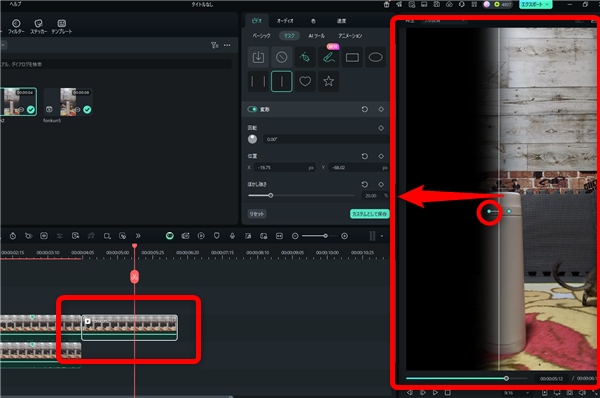This screenshot has width=600, height=398.
Task: Select the pen draw mask tool
Action: pyautogui.click(x=305, y=57)
